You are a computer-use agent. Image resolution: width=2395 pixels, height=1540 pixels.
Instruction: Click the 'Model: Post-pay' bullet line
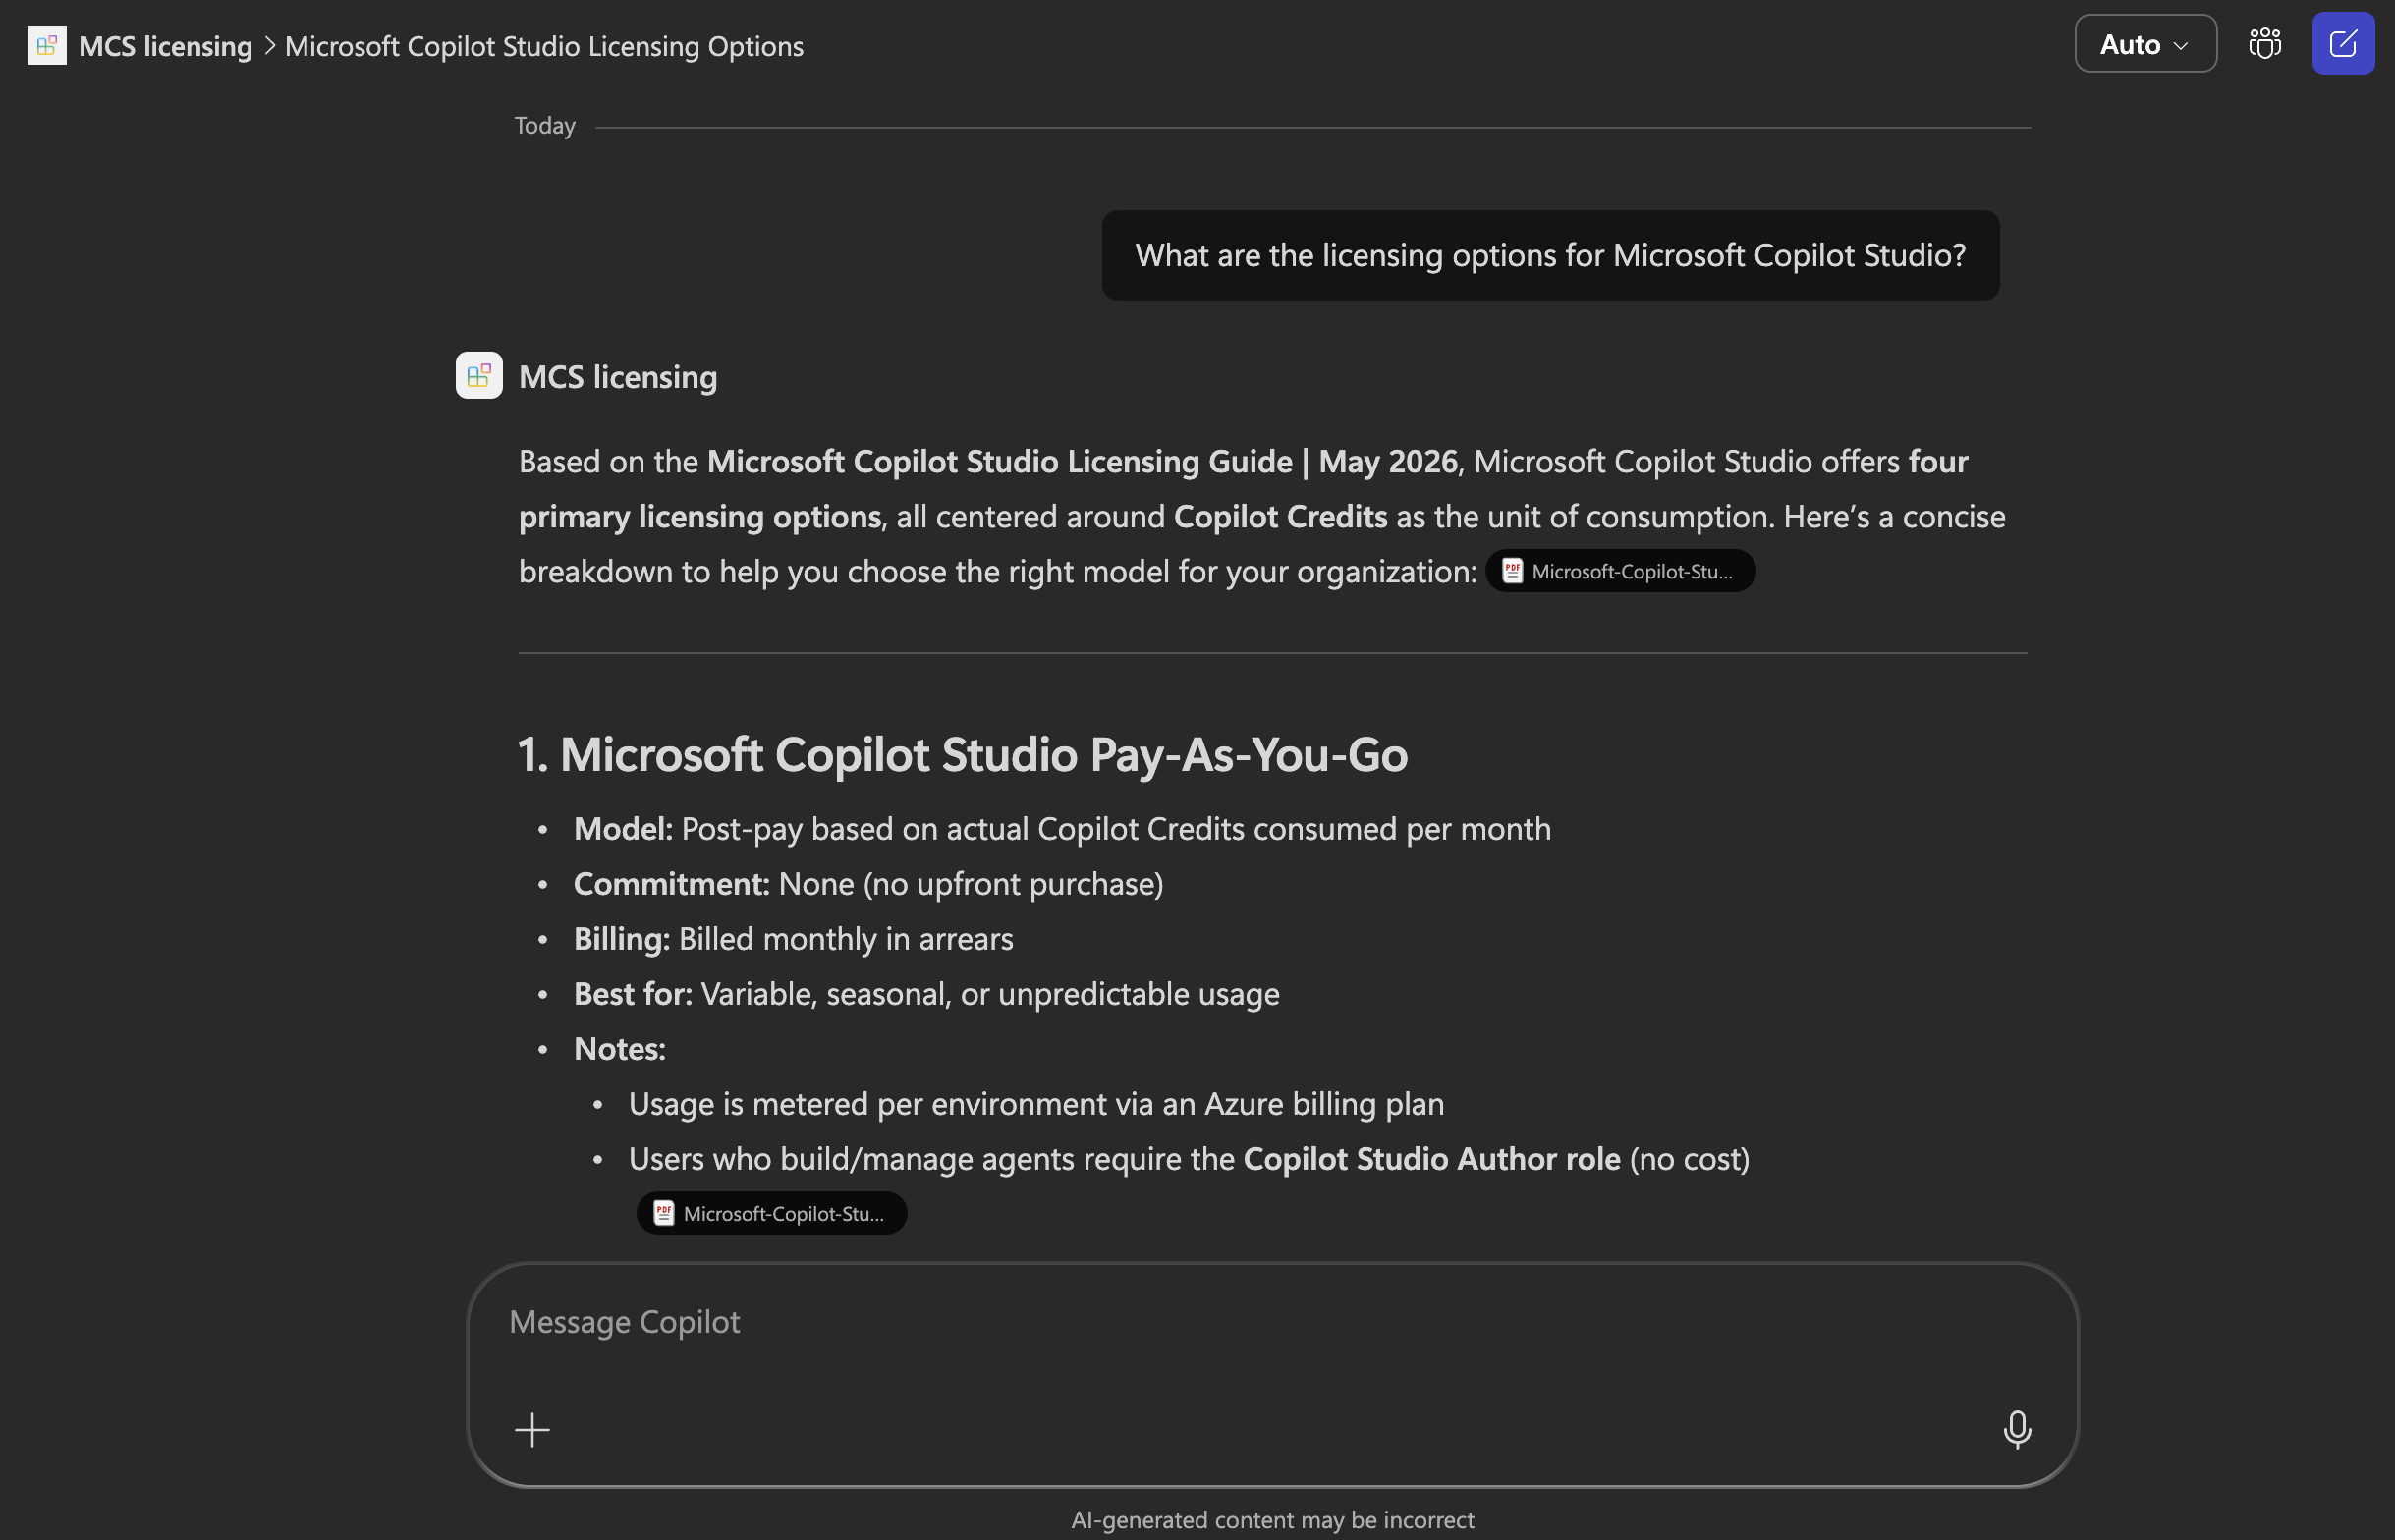(x=1062, y=829)
